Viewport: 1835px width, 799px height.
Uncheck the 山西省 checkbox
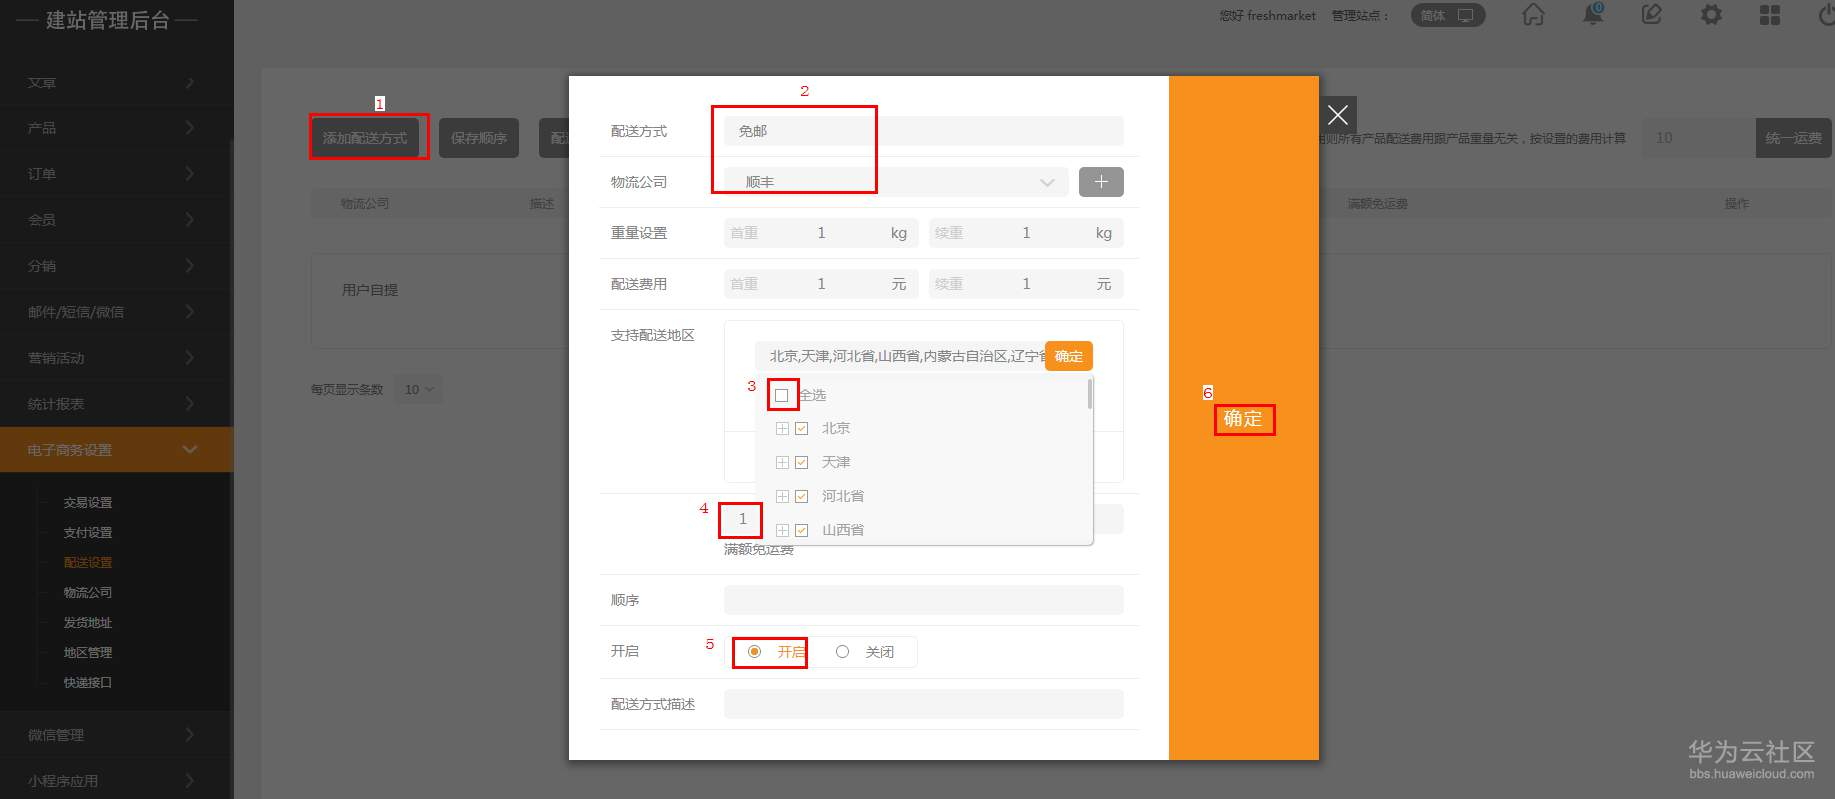pos(801,530)
